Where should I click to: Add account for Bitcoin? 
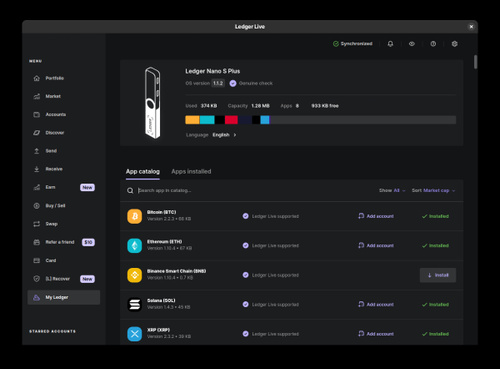pyautogui.click(x=376, y=216)
